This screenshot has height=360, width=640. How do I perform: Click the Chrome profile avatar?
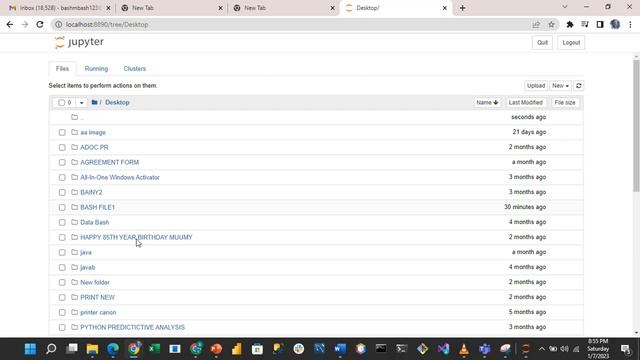point(615,24)
